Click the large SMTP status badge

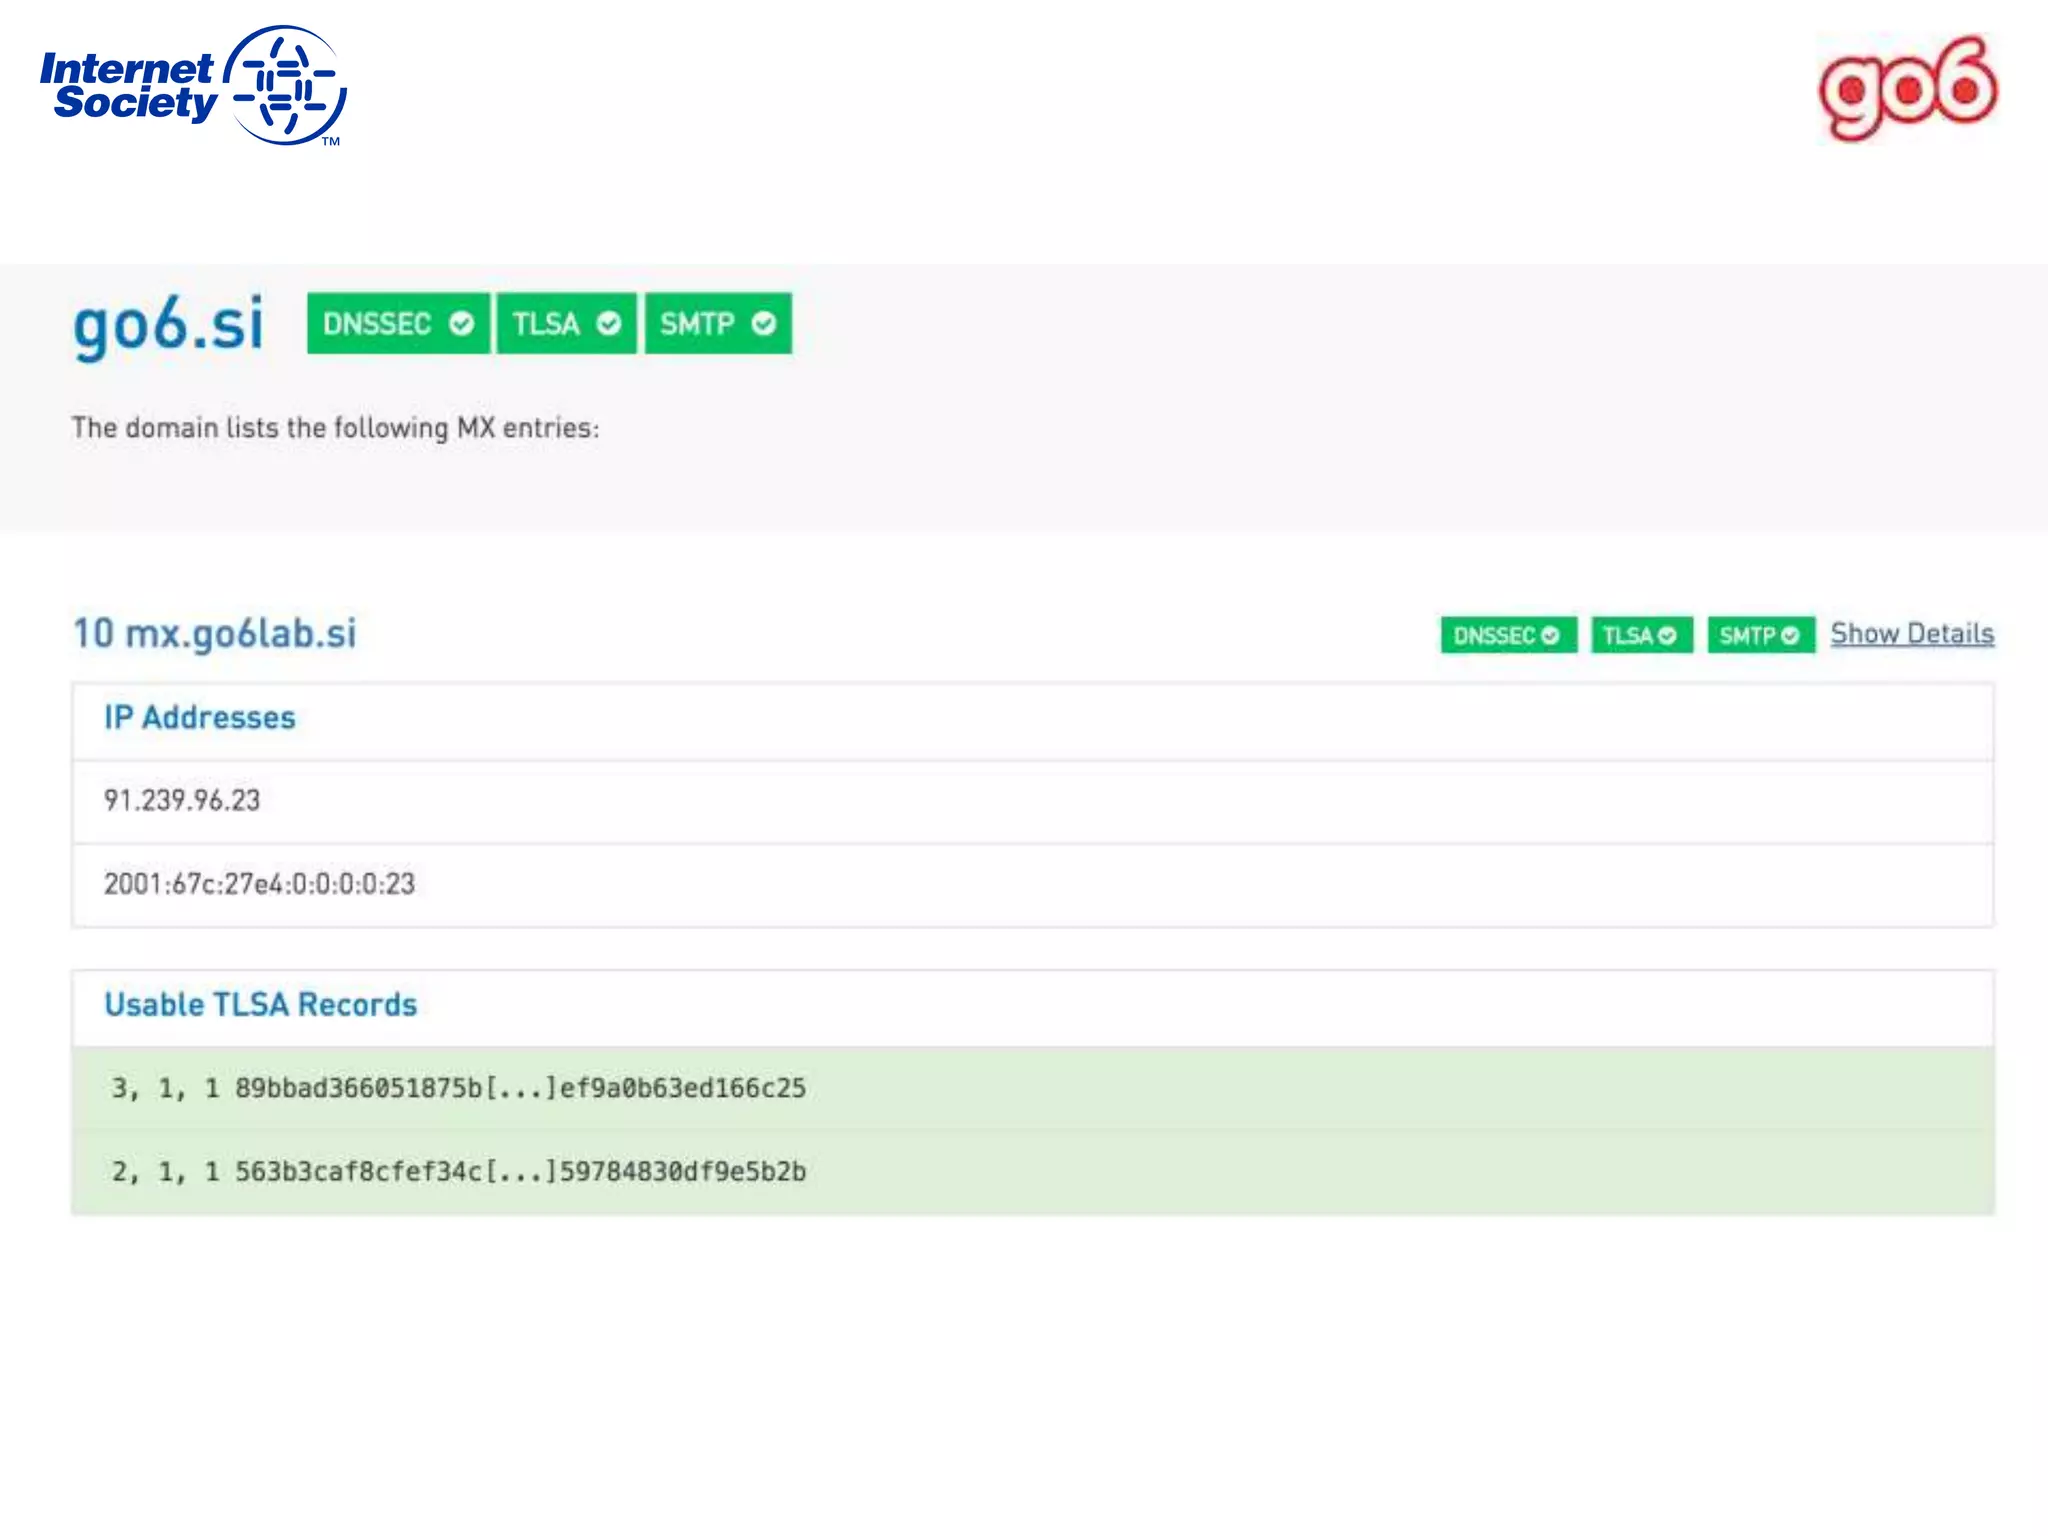[717, 324]
